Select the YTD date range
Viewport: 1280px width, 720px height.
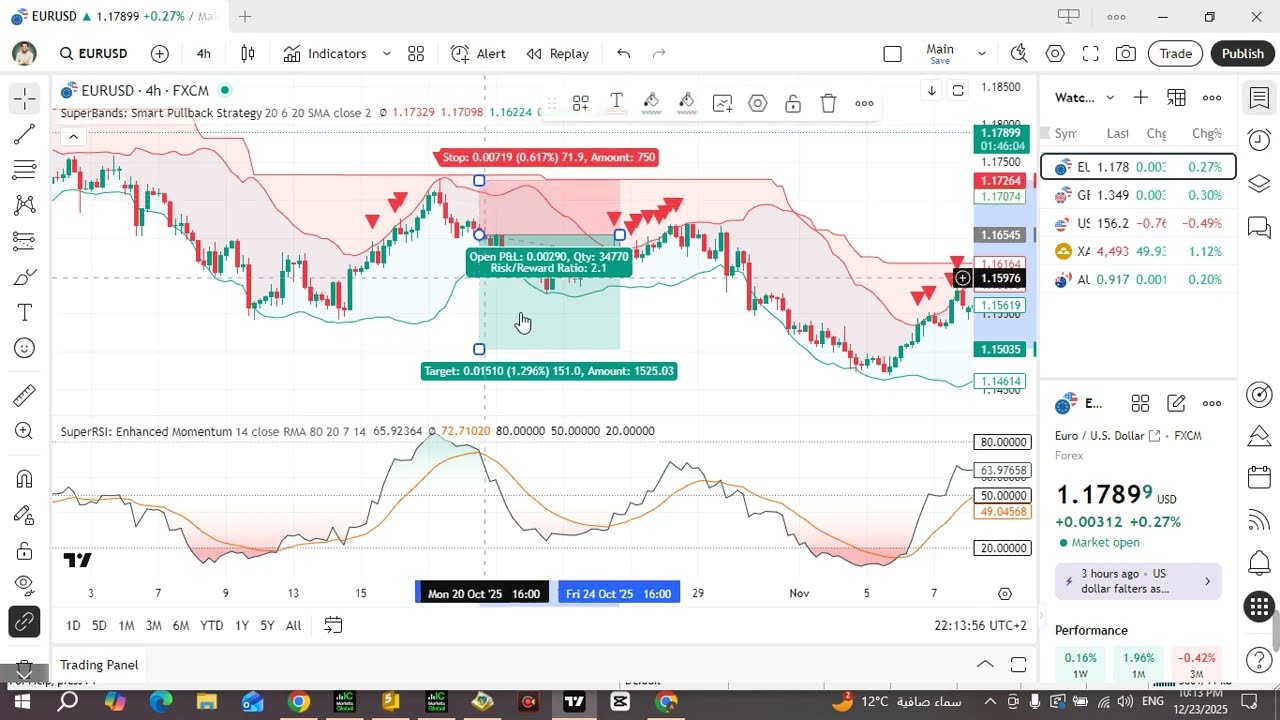211,626
